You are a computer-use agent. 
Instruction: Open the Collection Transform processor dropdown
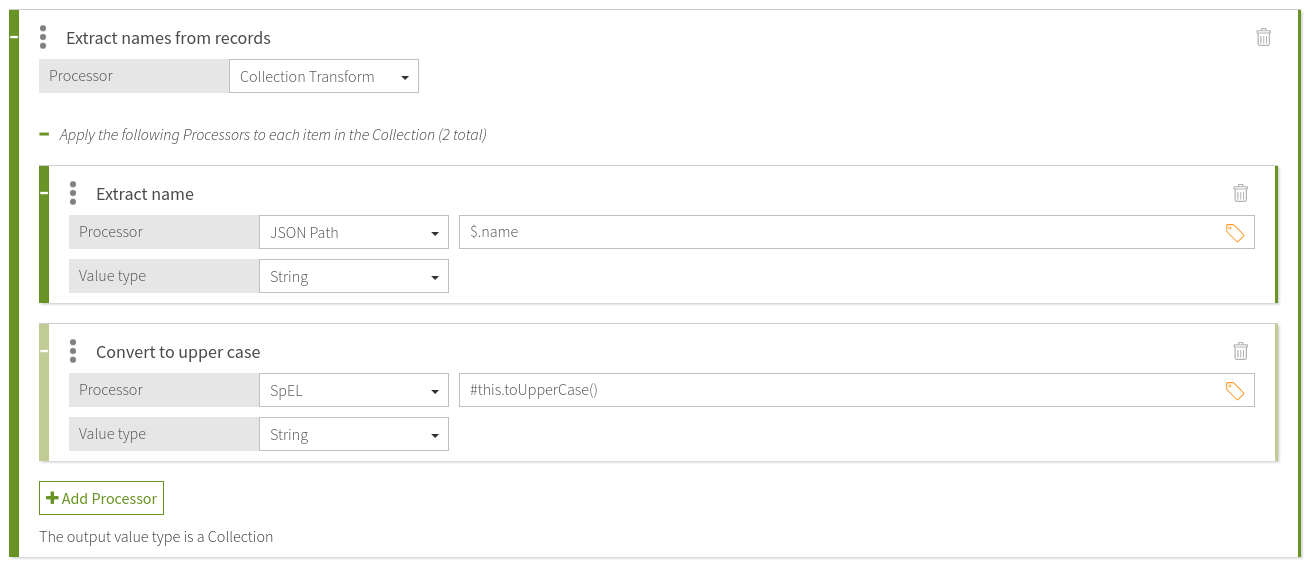coord(323,77)
